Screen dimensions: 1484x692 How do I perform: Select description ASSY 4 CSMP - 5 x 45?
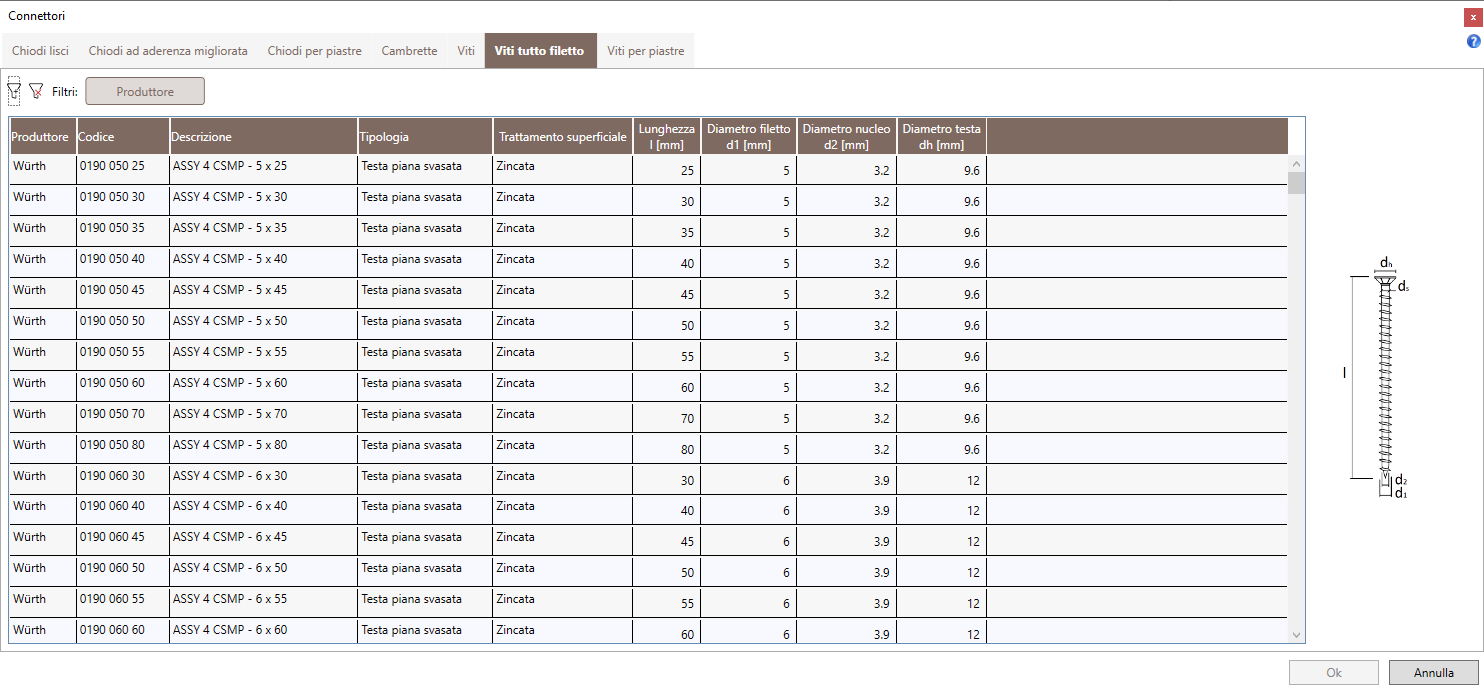(264, 293)
